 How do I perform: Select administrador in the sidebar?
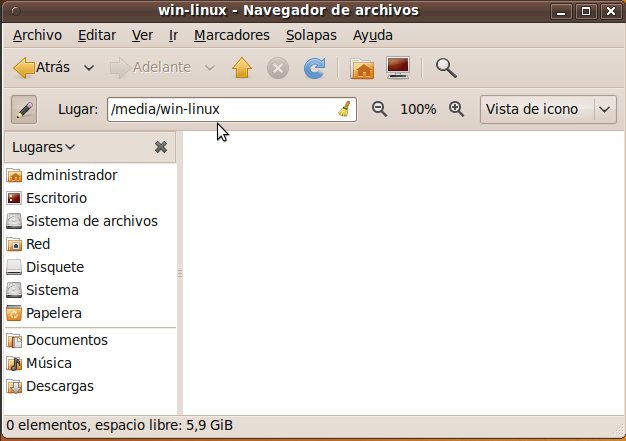click(90, 175)
